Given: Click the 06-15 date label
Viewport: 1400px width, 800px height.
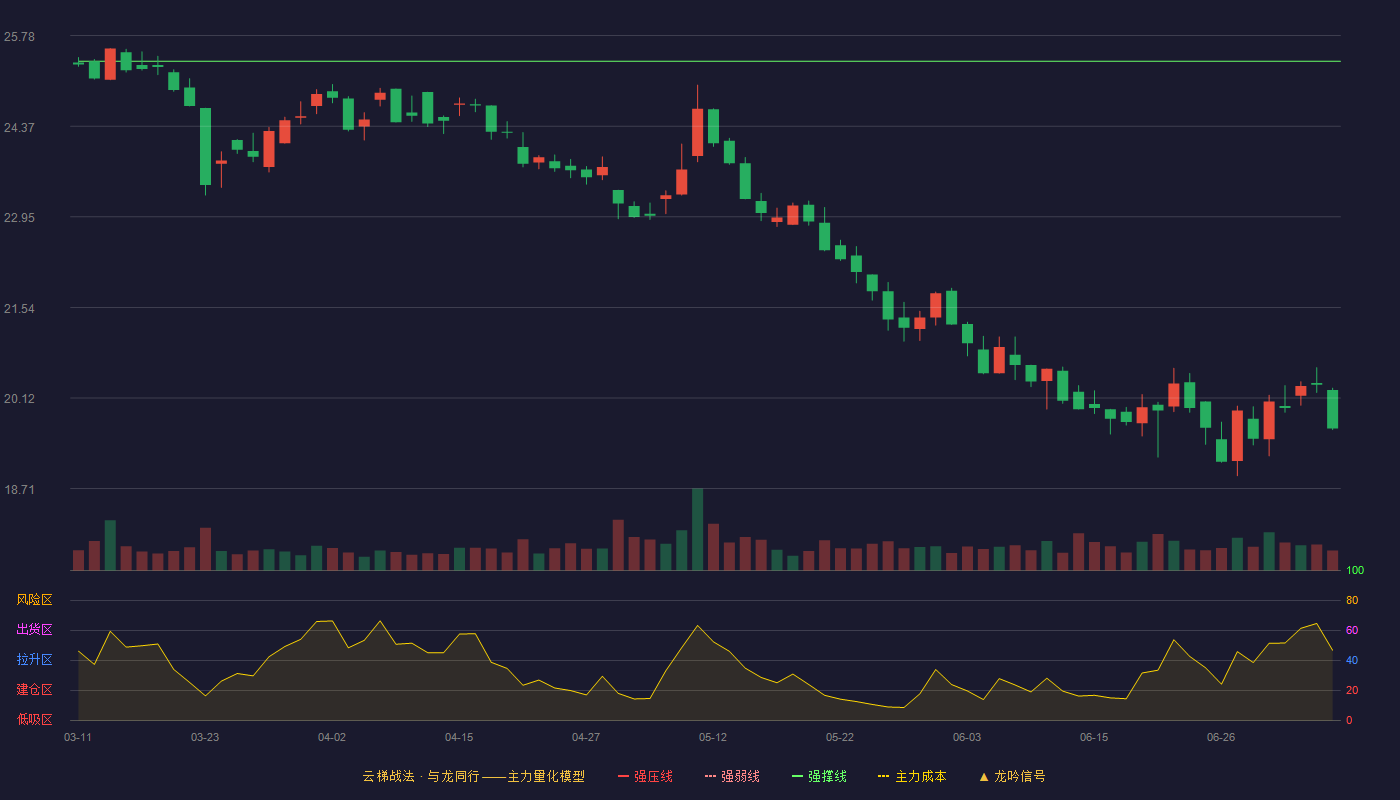Looking at the screenshot, I should (1094, 737).
